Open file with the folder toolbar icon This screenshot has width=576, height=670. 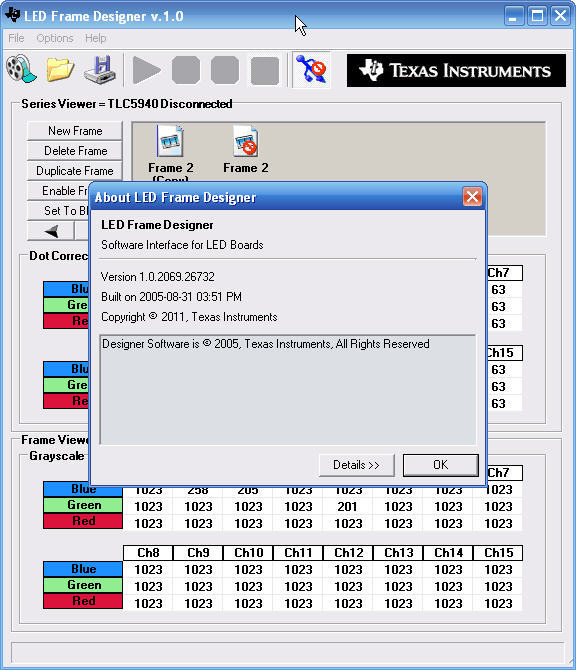click(60, 69)
